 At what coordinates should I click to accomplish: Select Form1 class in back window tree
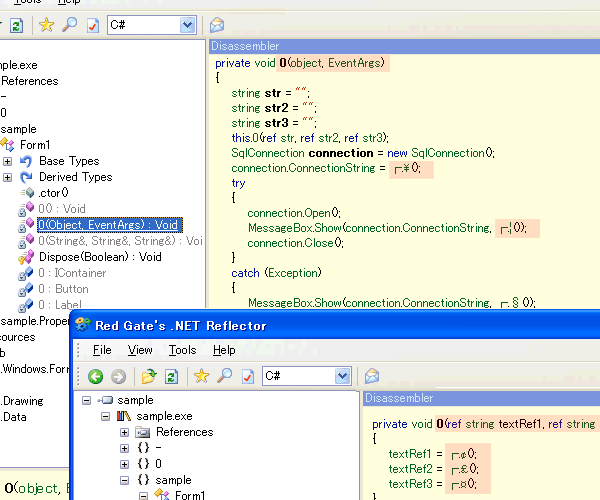point(35,145)
